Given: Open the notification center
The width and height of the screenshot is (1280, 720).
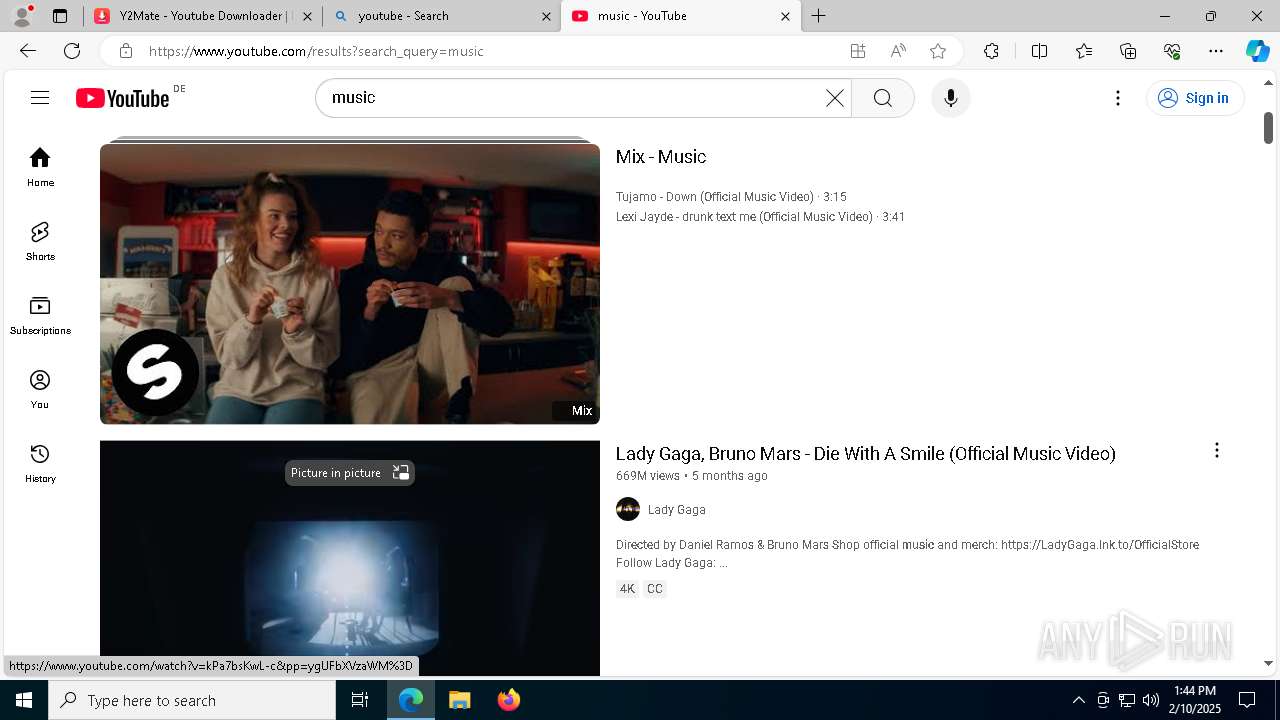Looking at the screenshot, I should pyautogui.click(x=1247, y=700).
